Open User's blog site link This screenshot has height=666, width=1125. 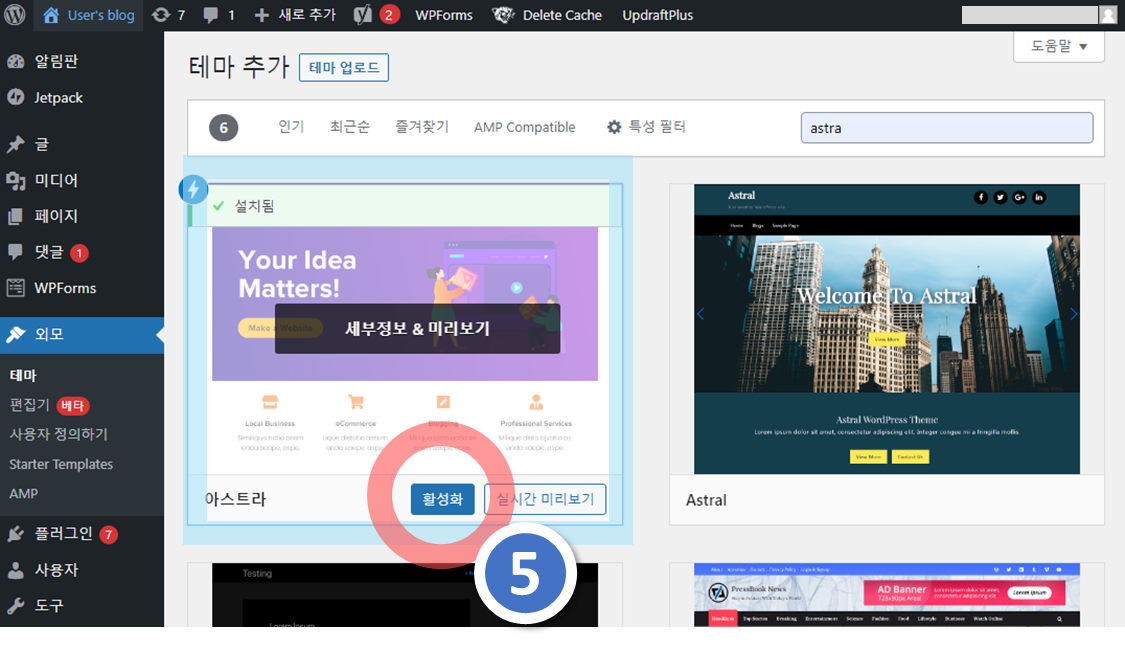coord(89,15)
